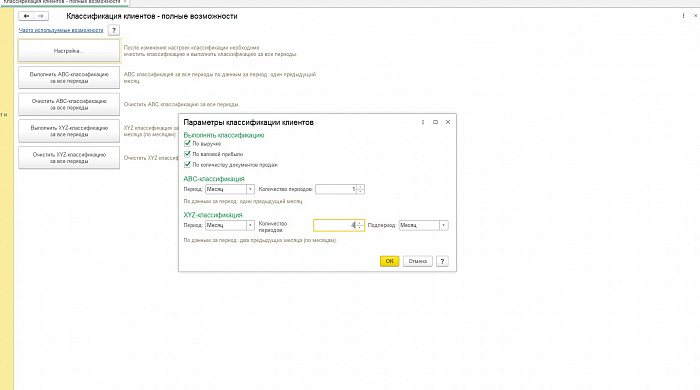700x390 pixels.
Task: Go forward with the right arrow button
Action: coord(41,16)
